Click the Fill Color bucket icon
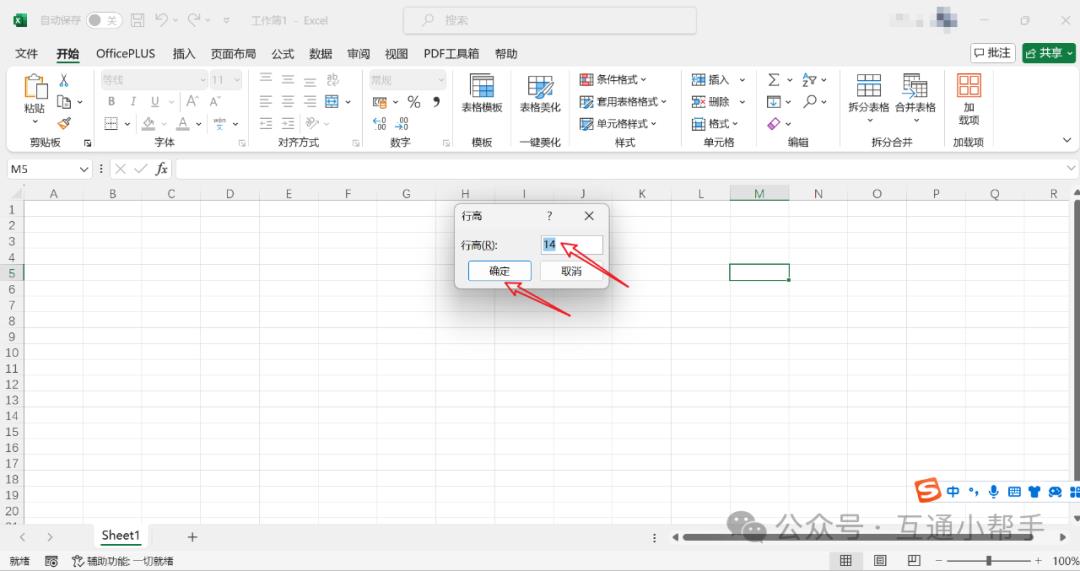This screenshot has width=1080, height=571. (x=148, y=123)
